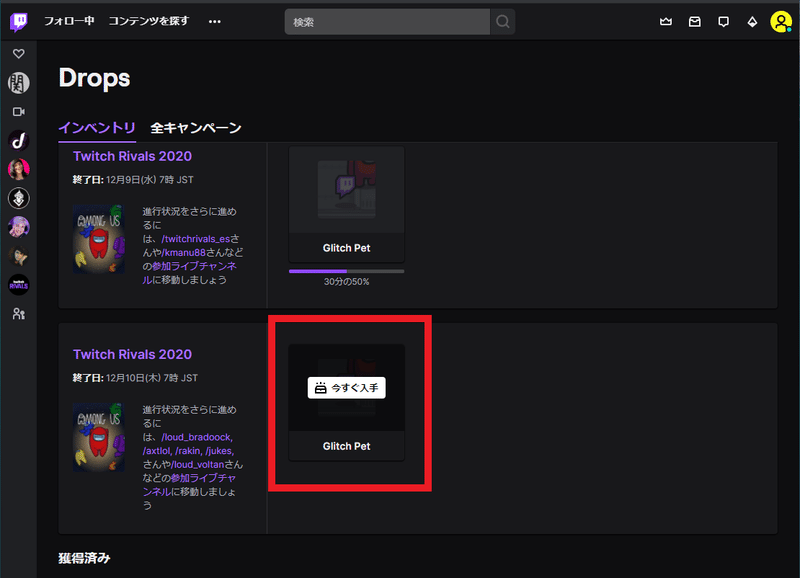
Task: Click the recommended channels camera icon
Action: pos(19,112)
